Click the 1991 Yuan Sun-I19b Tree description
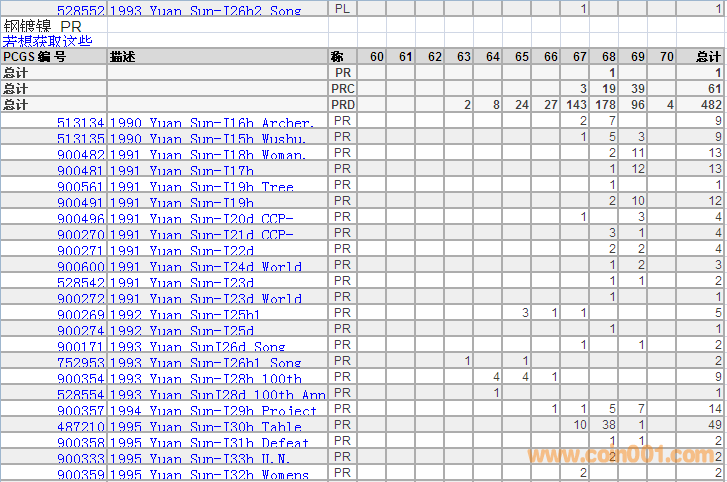This screenshot has width=727, height=482. coord(201,187)
